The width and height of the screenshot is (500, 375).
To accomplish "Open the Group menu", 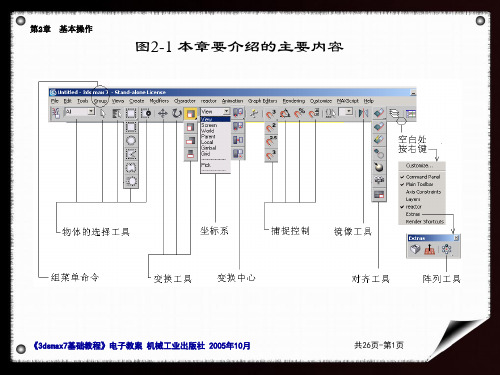I will (x=100, y=101).
